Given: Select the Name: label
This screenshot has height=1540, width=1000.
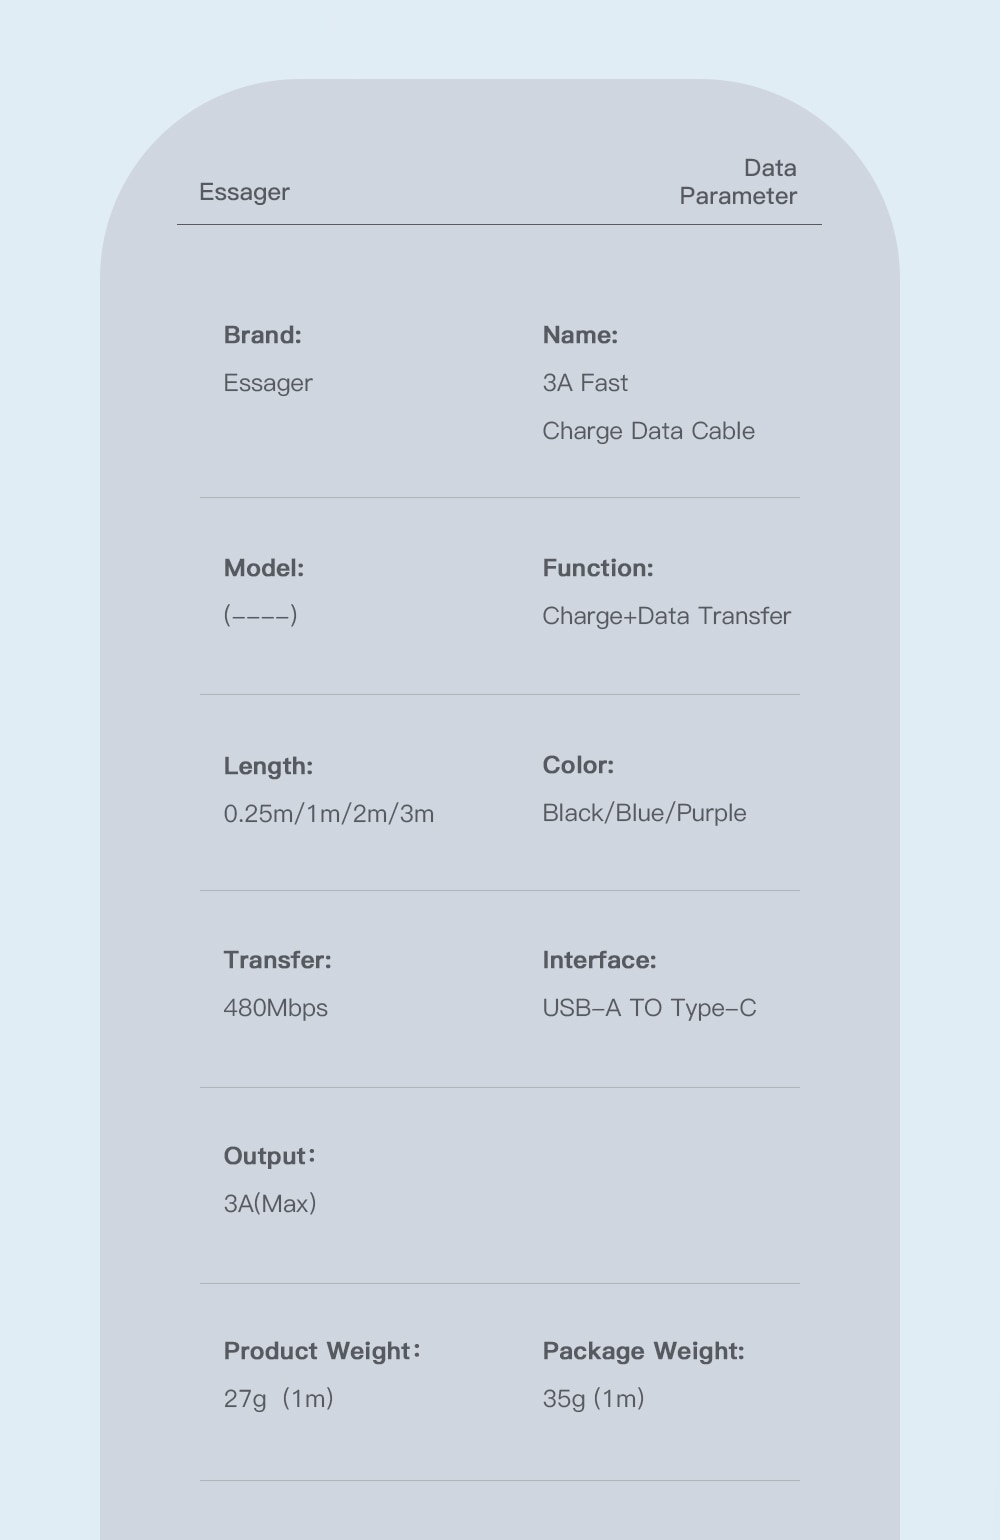Looking at the screenshot, I should click(580, 335).
